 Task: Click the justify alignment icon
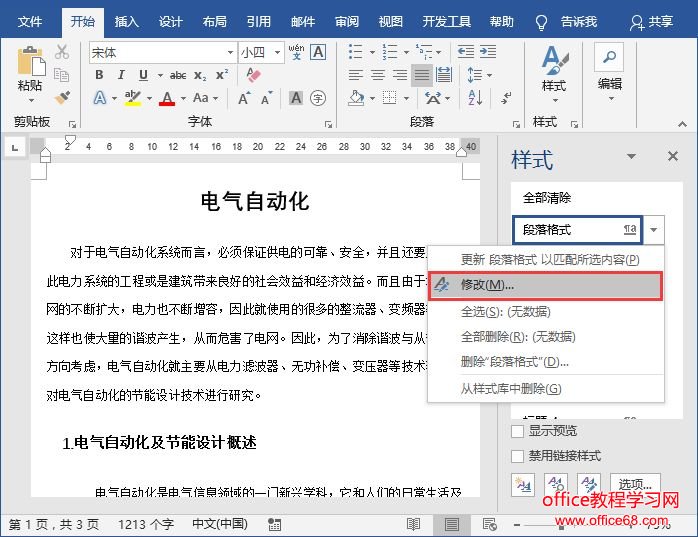click(x=421, y=75)
